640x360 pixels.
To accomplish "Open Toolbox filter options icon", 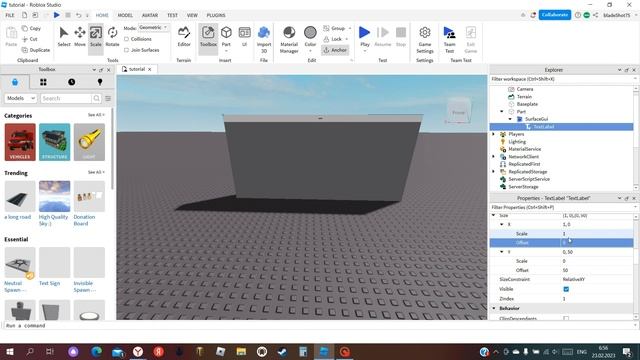I will point(108,98).
